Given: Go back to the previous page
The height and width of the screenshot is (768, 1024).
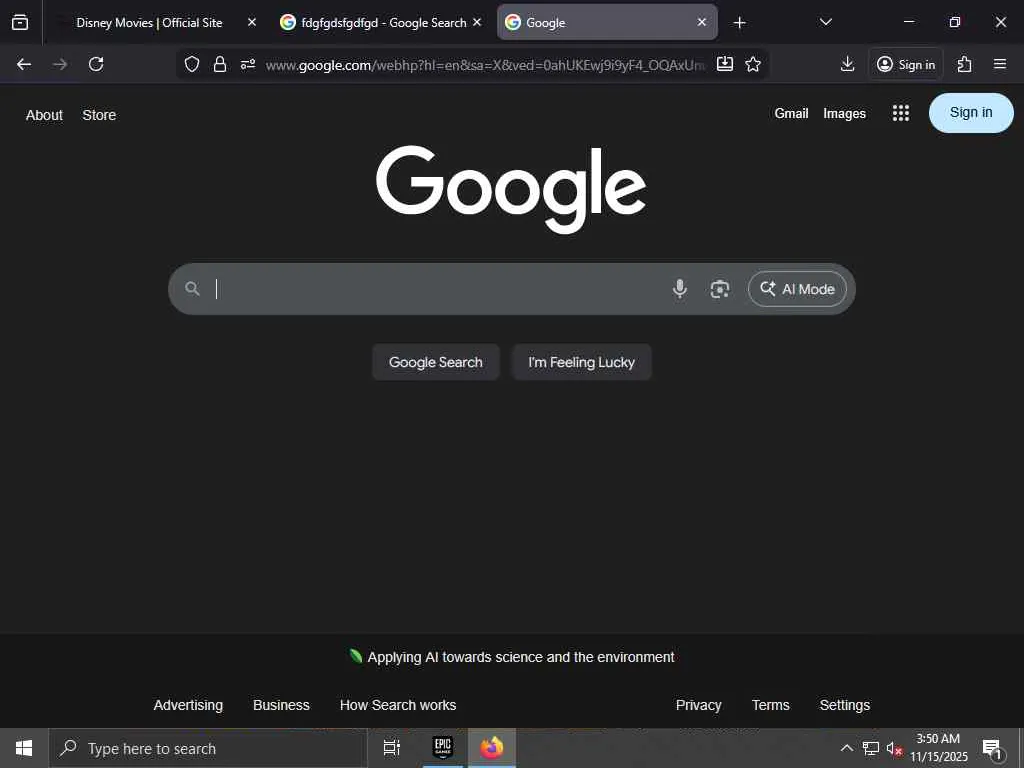Looking at the screenshot, I should click(x=24, y=64).
